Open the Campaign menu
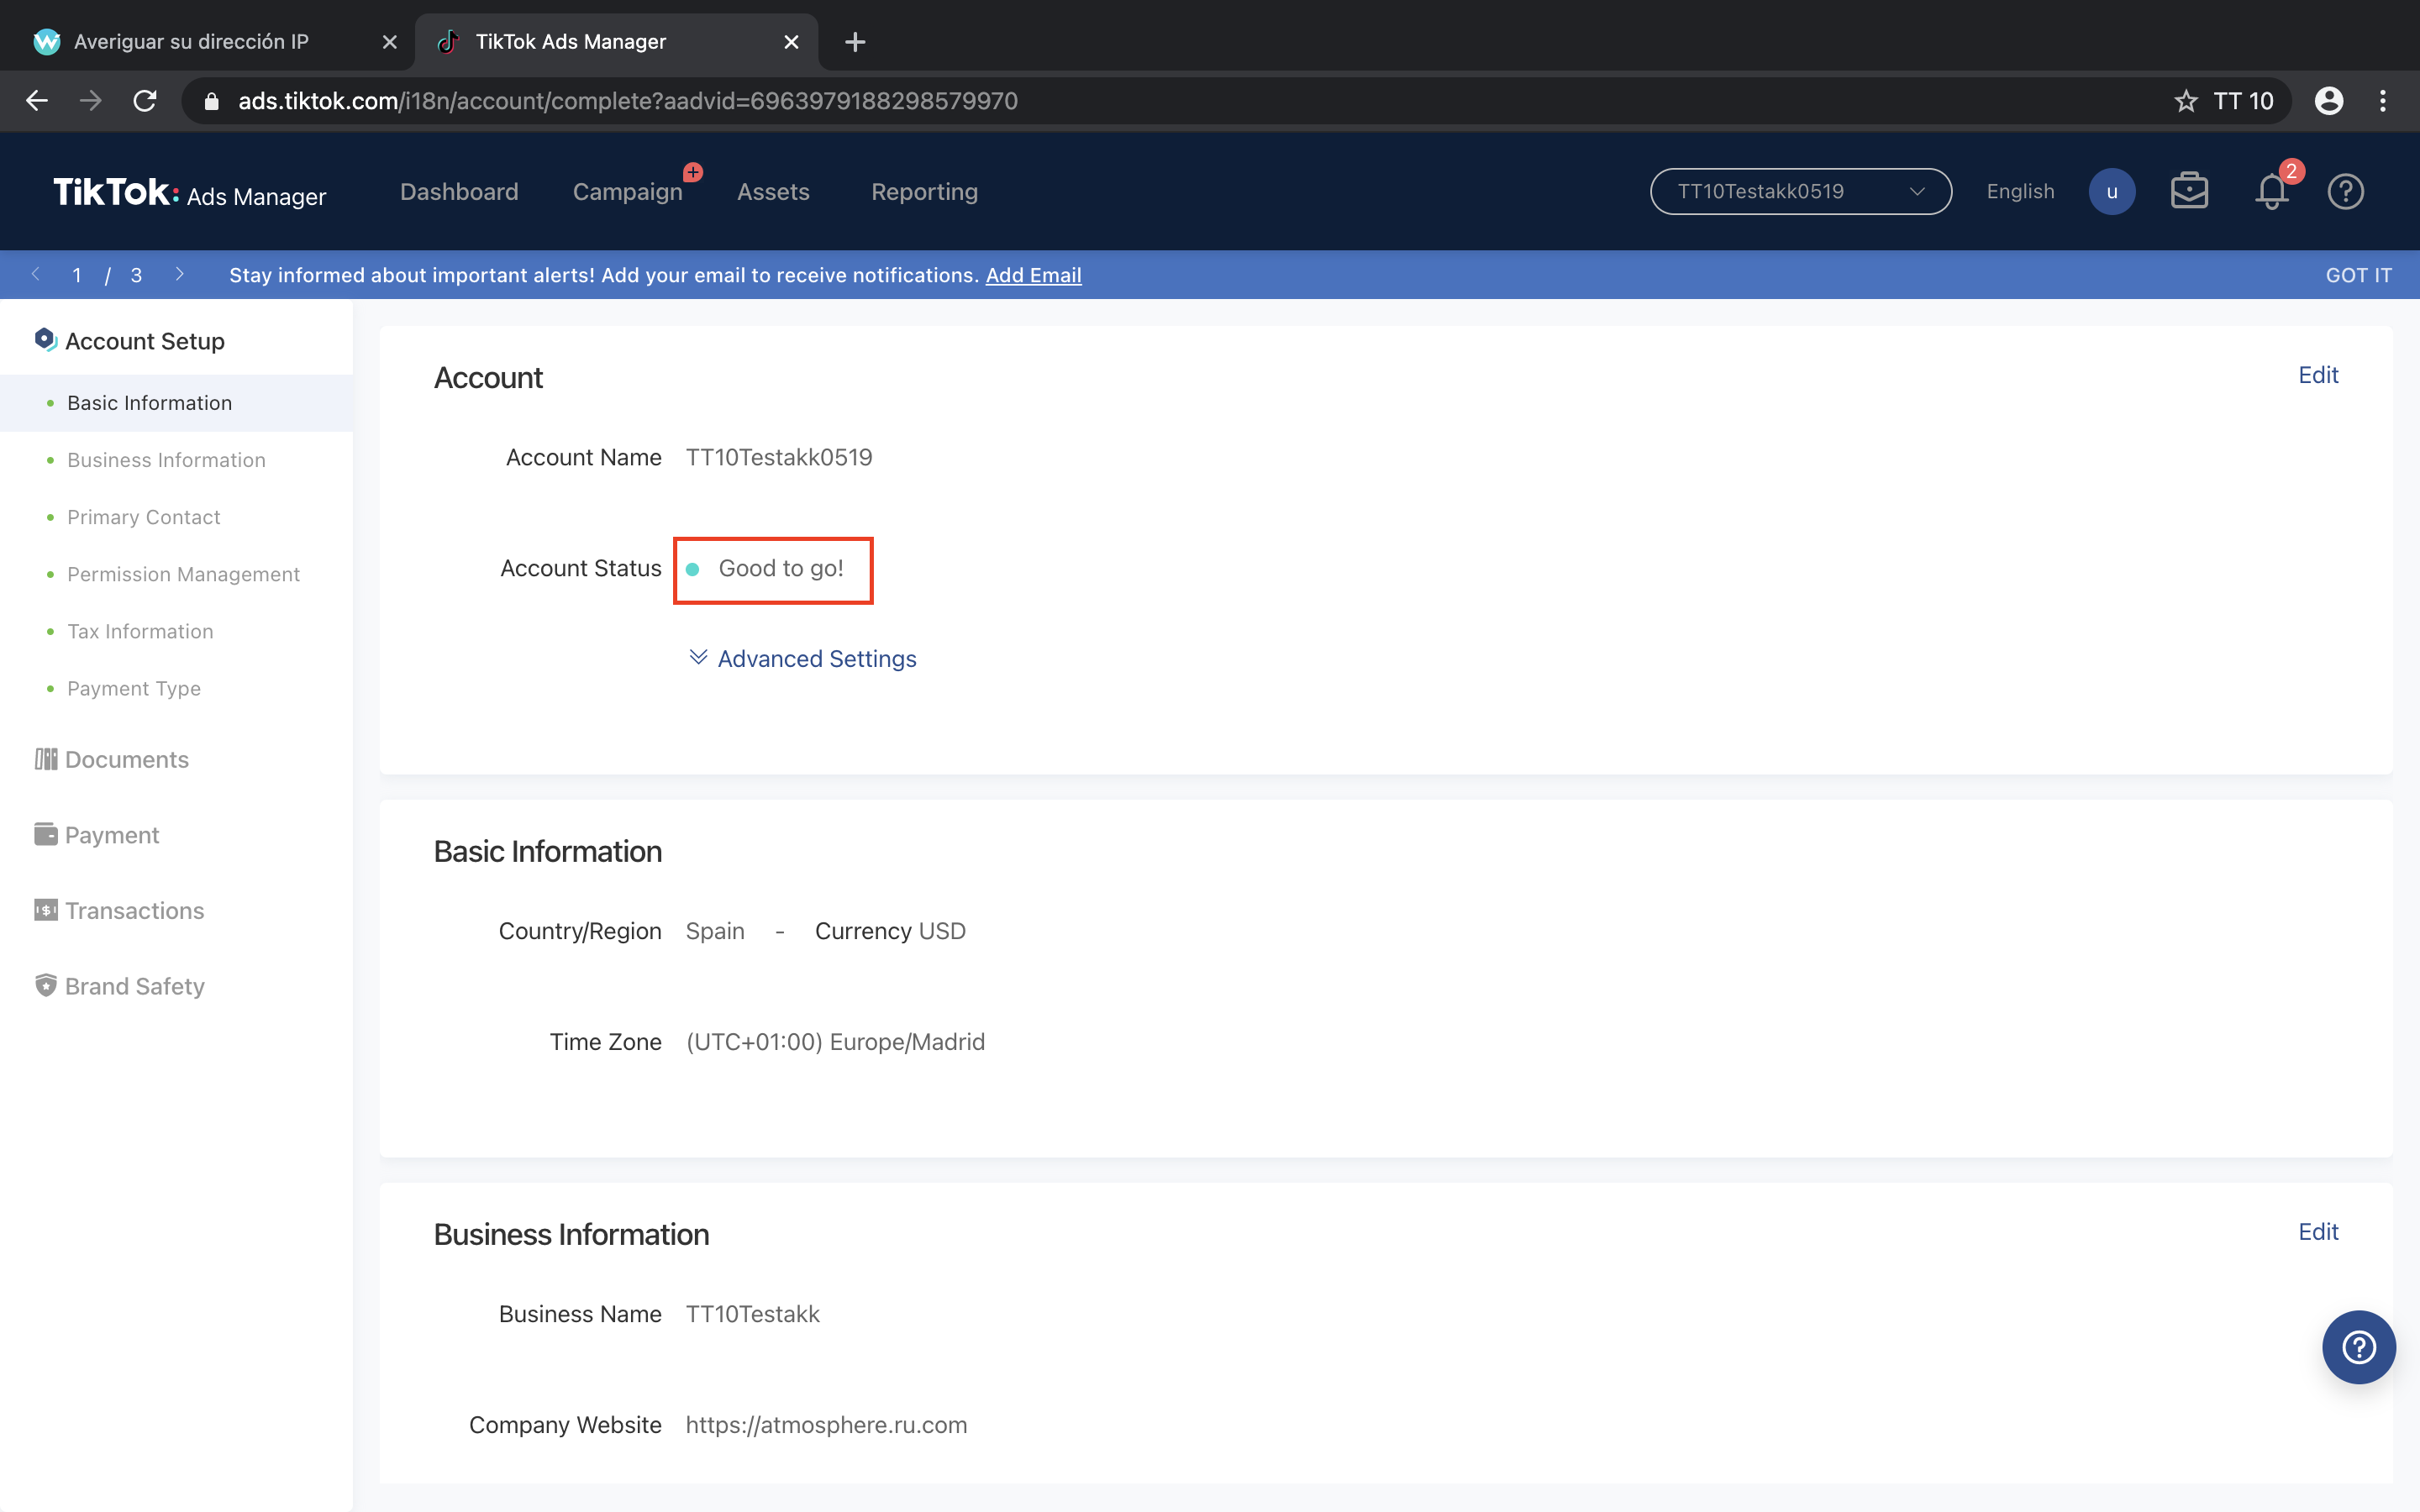Screen dimensions: 2420x1512 point(627,191)
